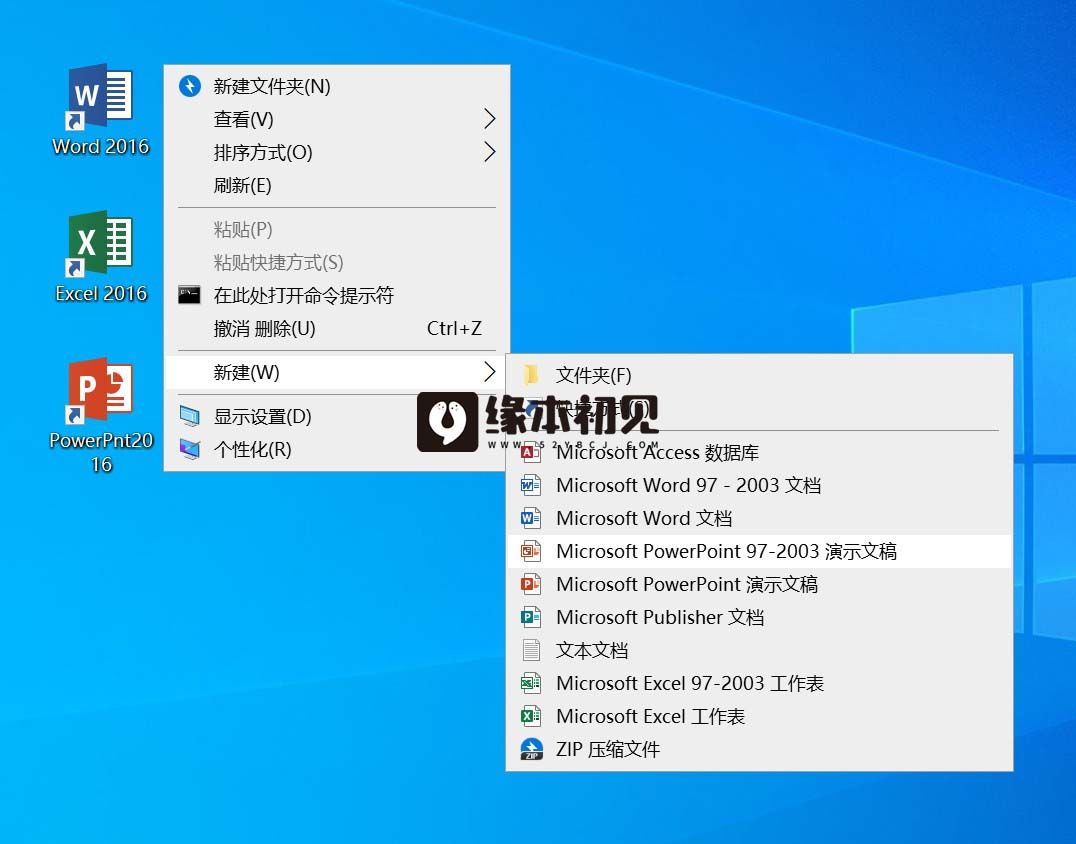Click the disabled 粘贴快捷方式(S) entry
1076x844 pixels.
tap(337, 262)
